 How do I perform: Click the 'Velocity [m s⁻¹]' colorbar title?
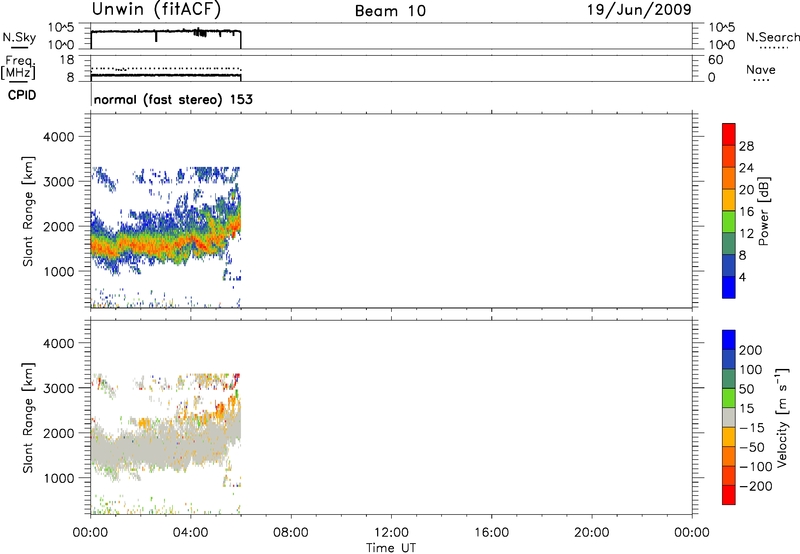782,417
